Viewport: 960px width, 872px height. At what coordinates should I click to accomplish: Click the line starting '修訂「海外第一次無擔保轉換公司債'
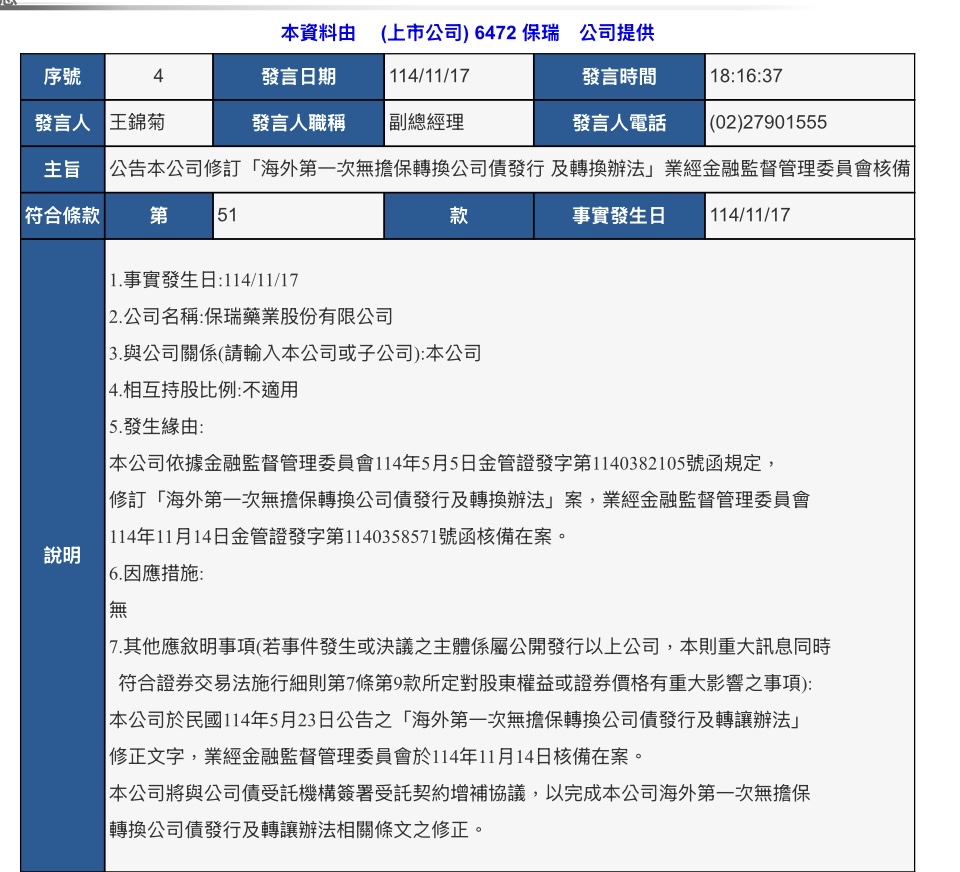coord(460,500)
